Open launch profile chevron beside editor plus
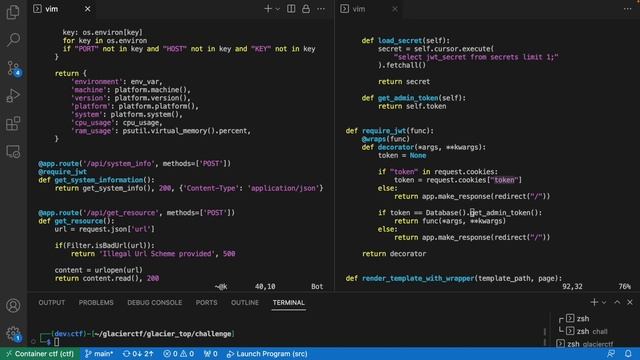Image resolution: width=640 pixels, height=360 pixels. click(x=278, y=9)
